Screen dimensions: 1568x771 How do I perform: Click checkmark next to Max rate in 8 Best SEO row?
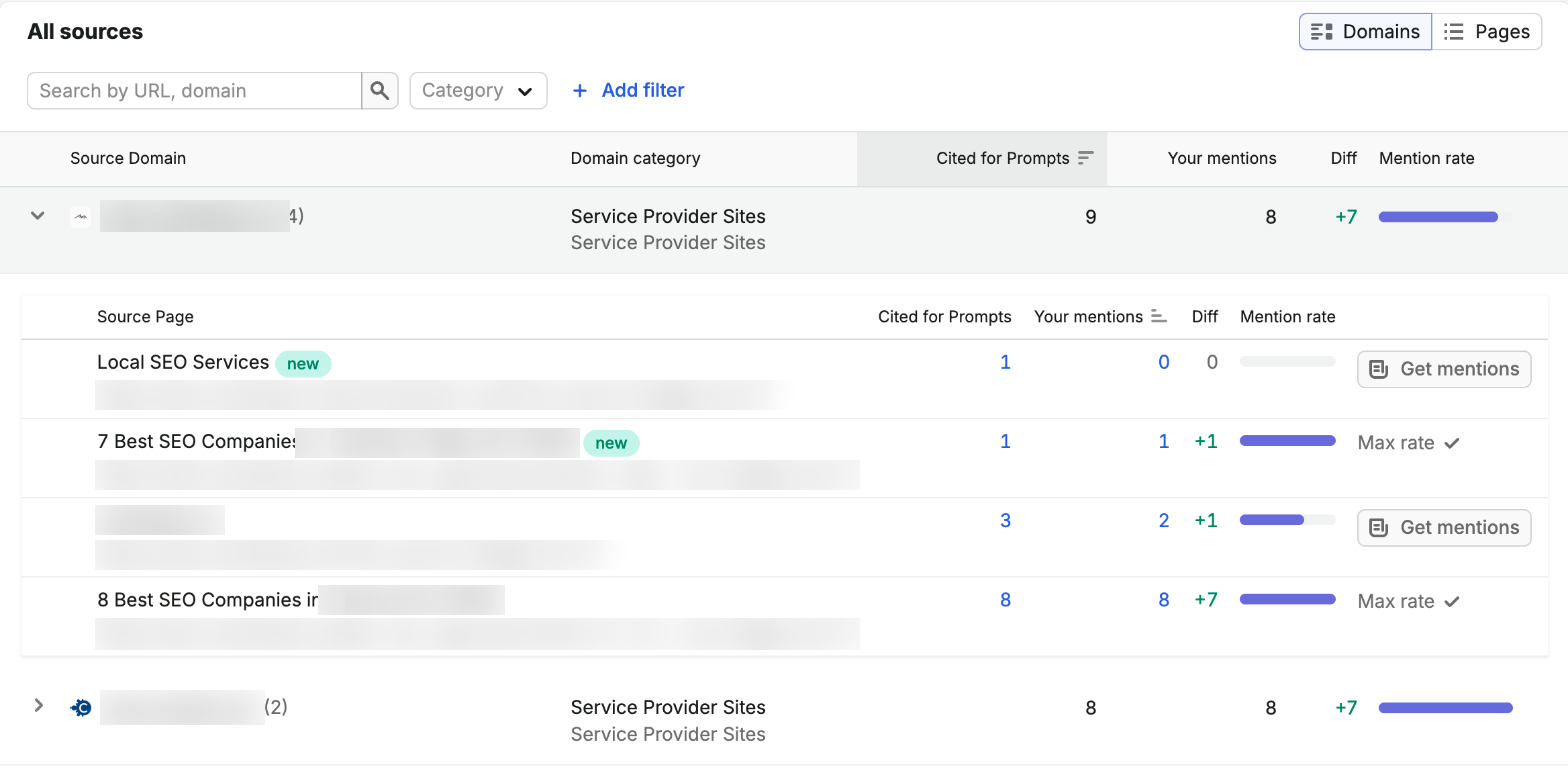point(1452,601)
